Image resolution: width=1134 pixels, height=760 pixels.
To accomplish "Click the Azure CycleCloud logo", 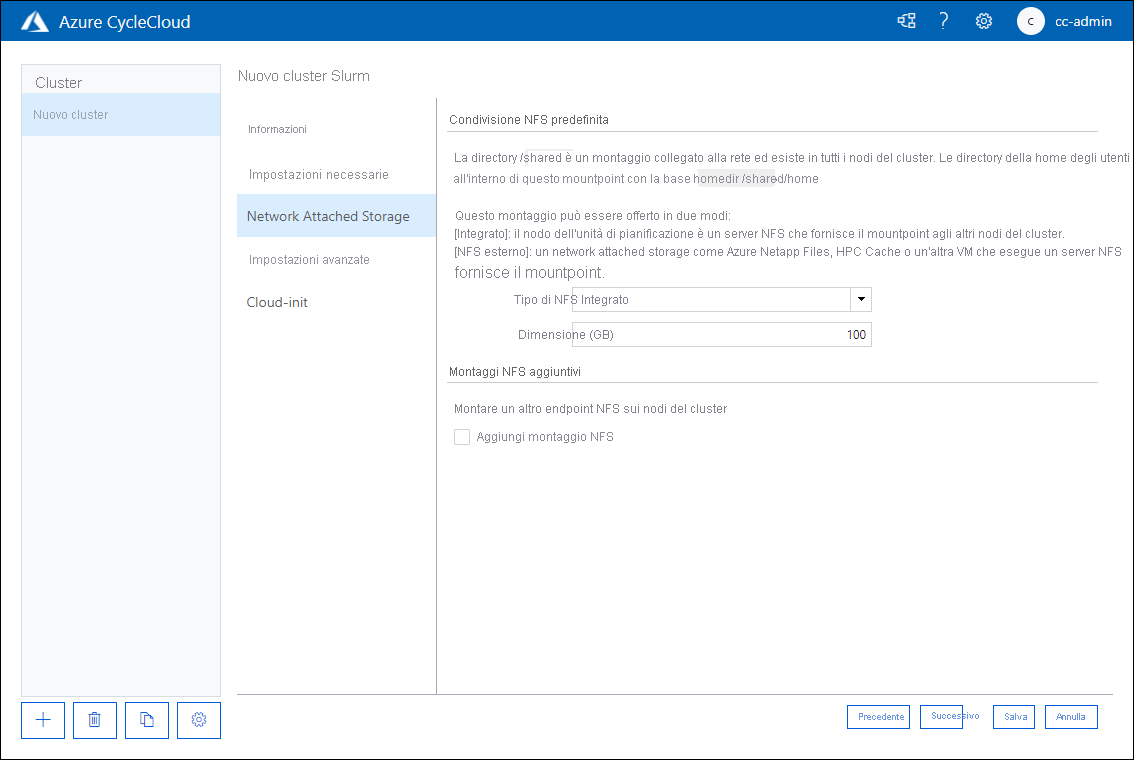I will [x=35, y=20].
